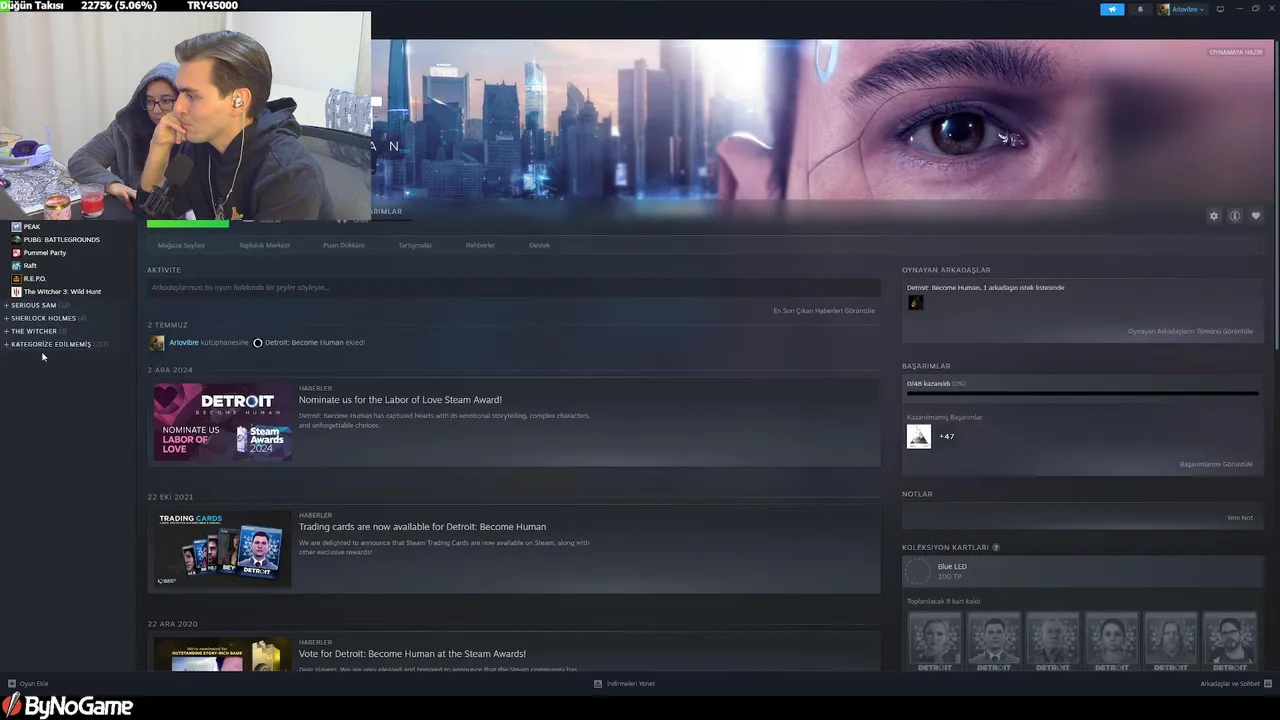Open Labor of Love news thumbnail
The height and width of the screenshot is (720, 1280).
point(222,422)
